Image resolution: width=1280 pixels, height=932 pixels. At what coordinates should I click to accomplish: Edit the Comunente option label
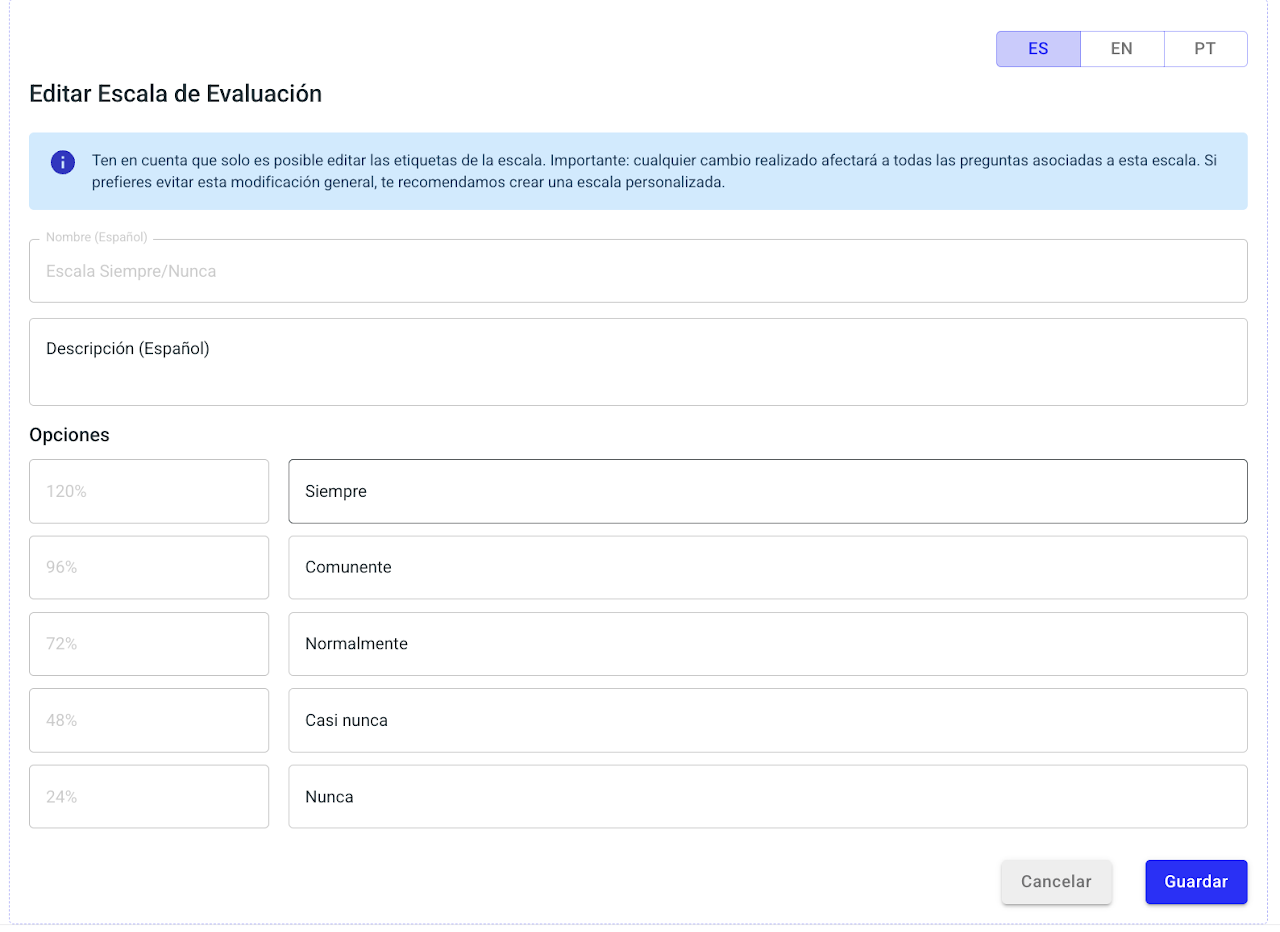point(767,567)
